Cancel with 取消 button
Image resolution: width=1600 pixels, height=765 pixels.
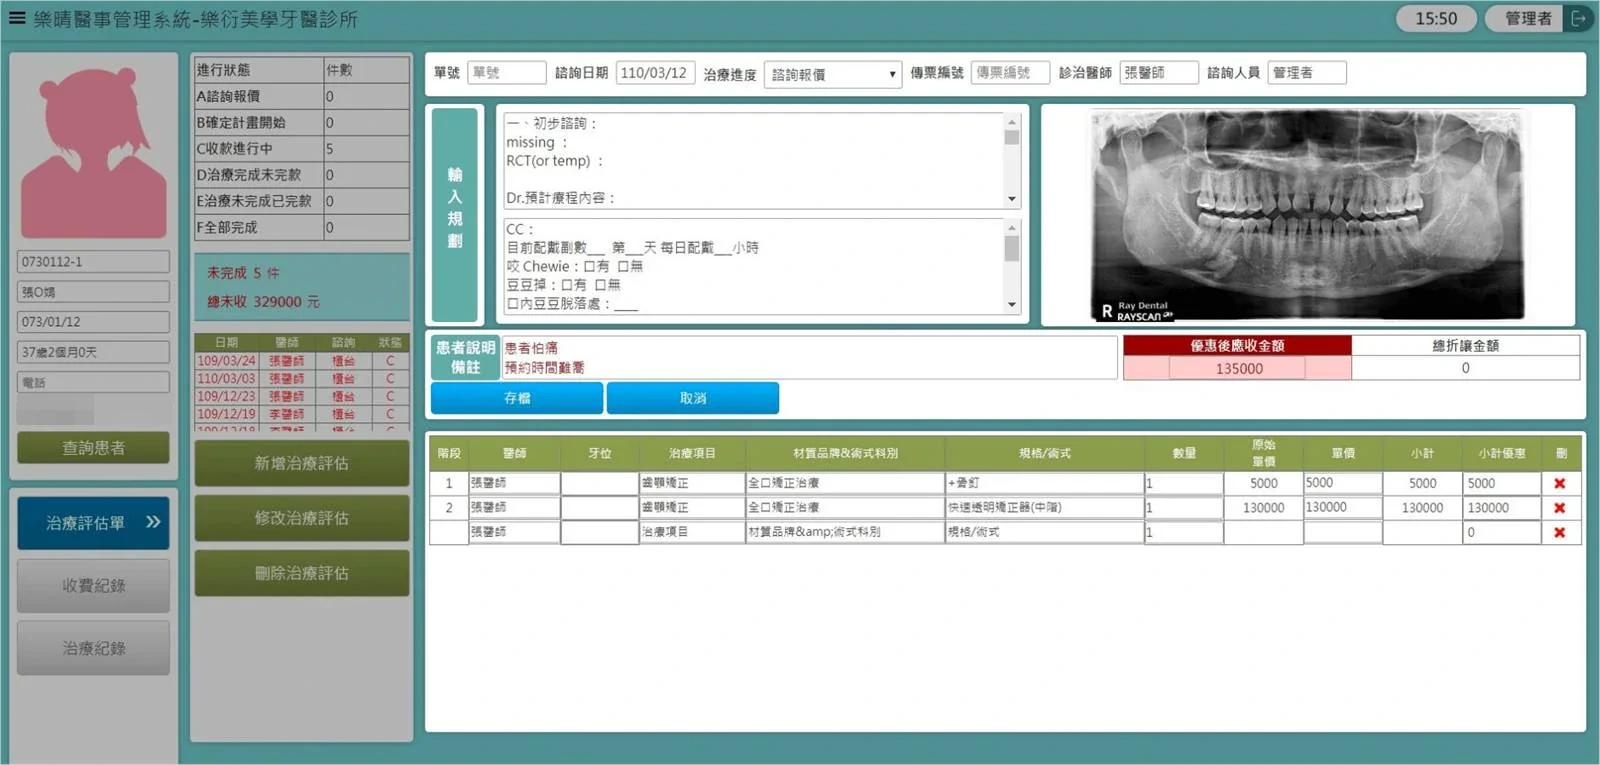(x=693, y=398)
